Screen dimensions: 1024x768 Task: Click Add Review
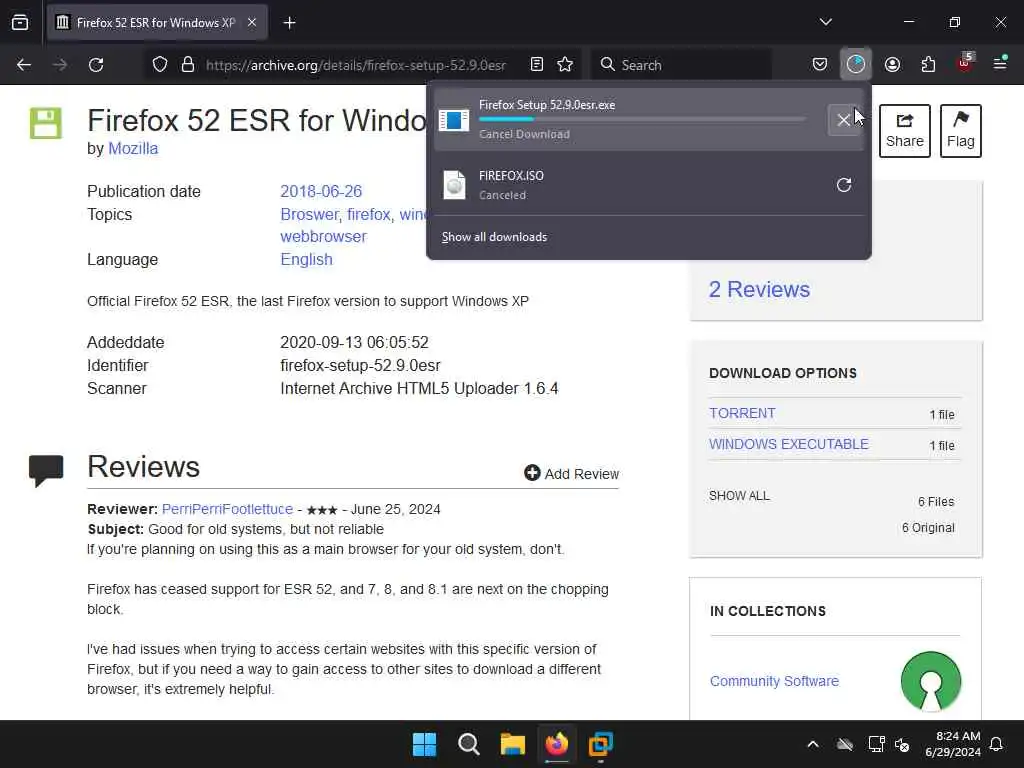571,473
